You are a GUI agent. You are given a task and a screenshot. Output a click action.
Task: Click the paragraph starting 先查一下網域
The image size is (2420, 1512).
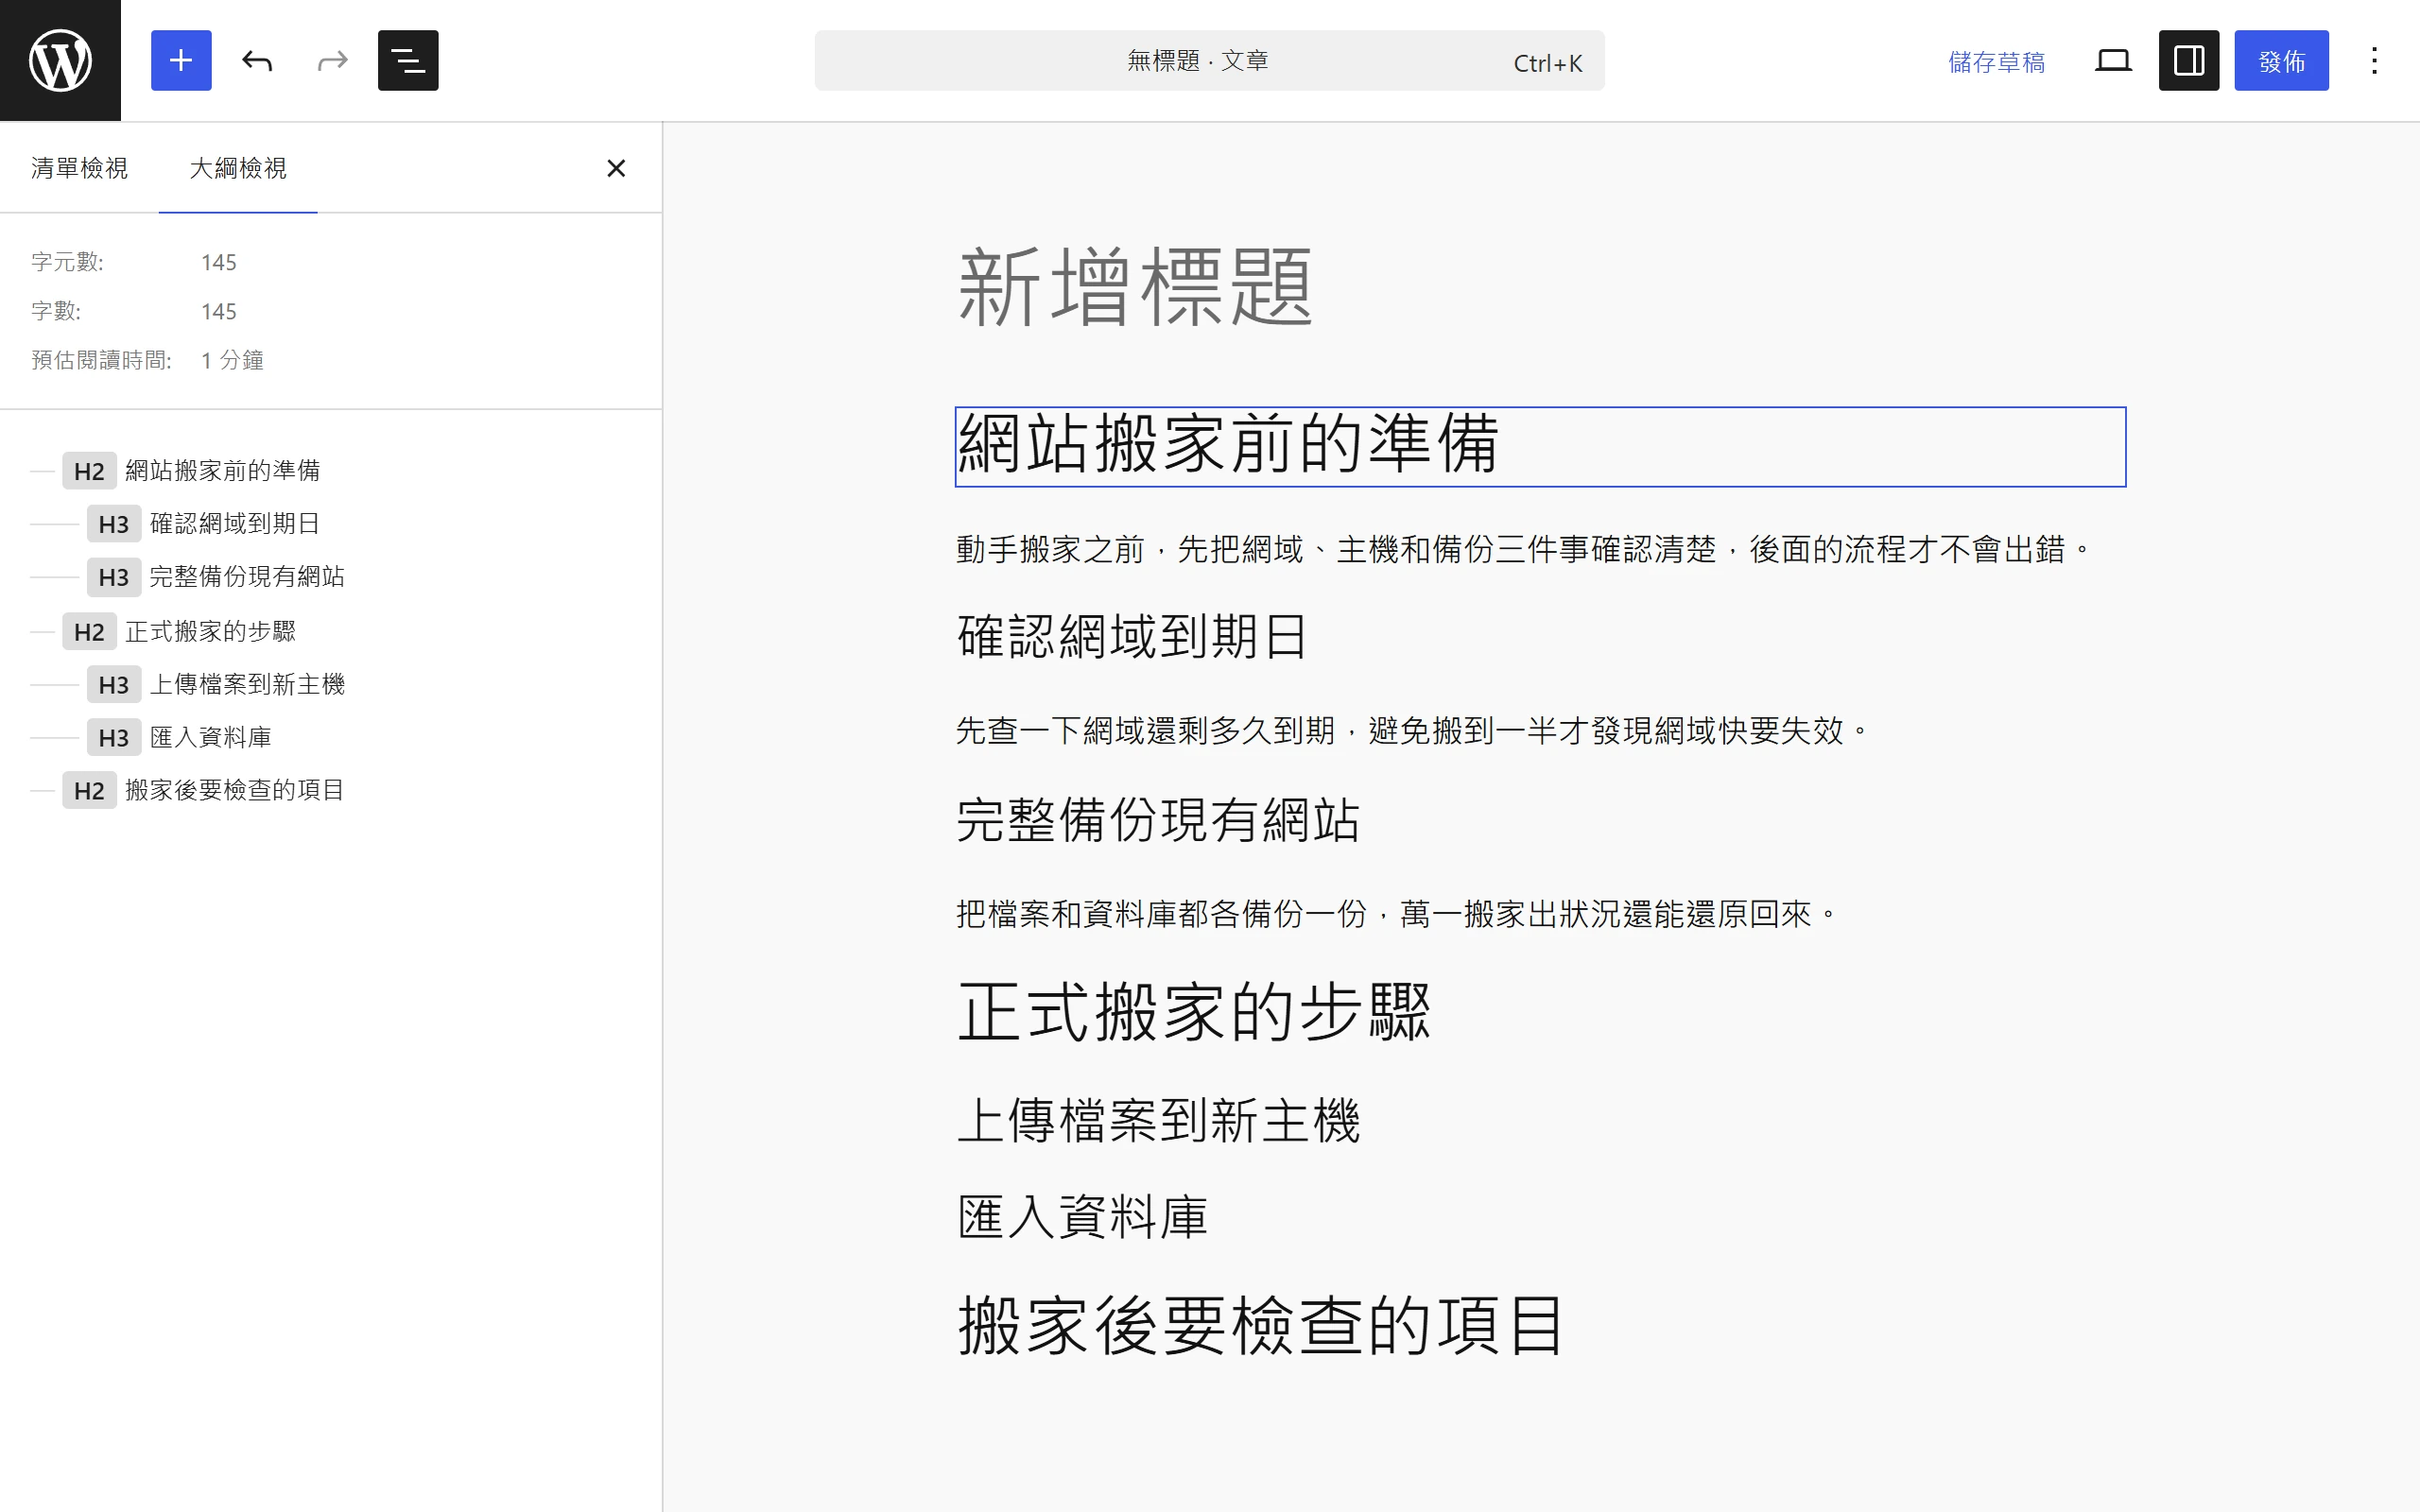click(1540, 730)
